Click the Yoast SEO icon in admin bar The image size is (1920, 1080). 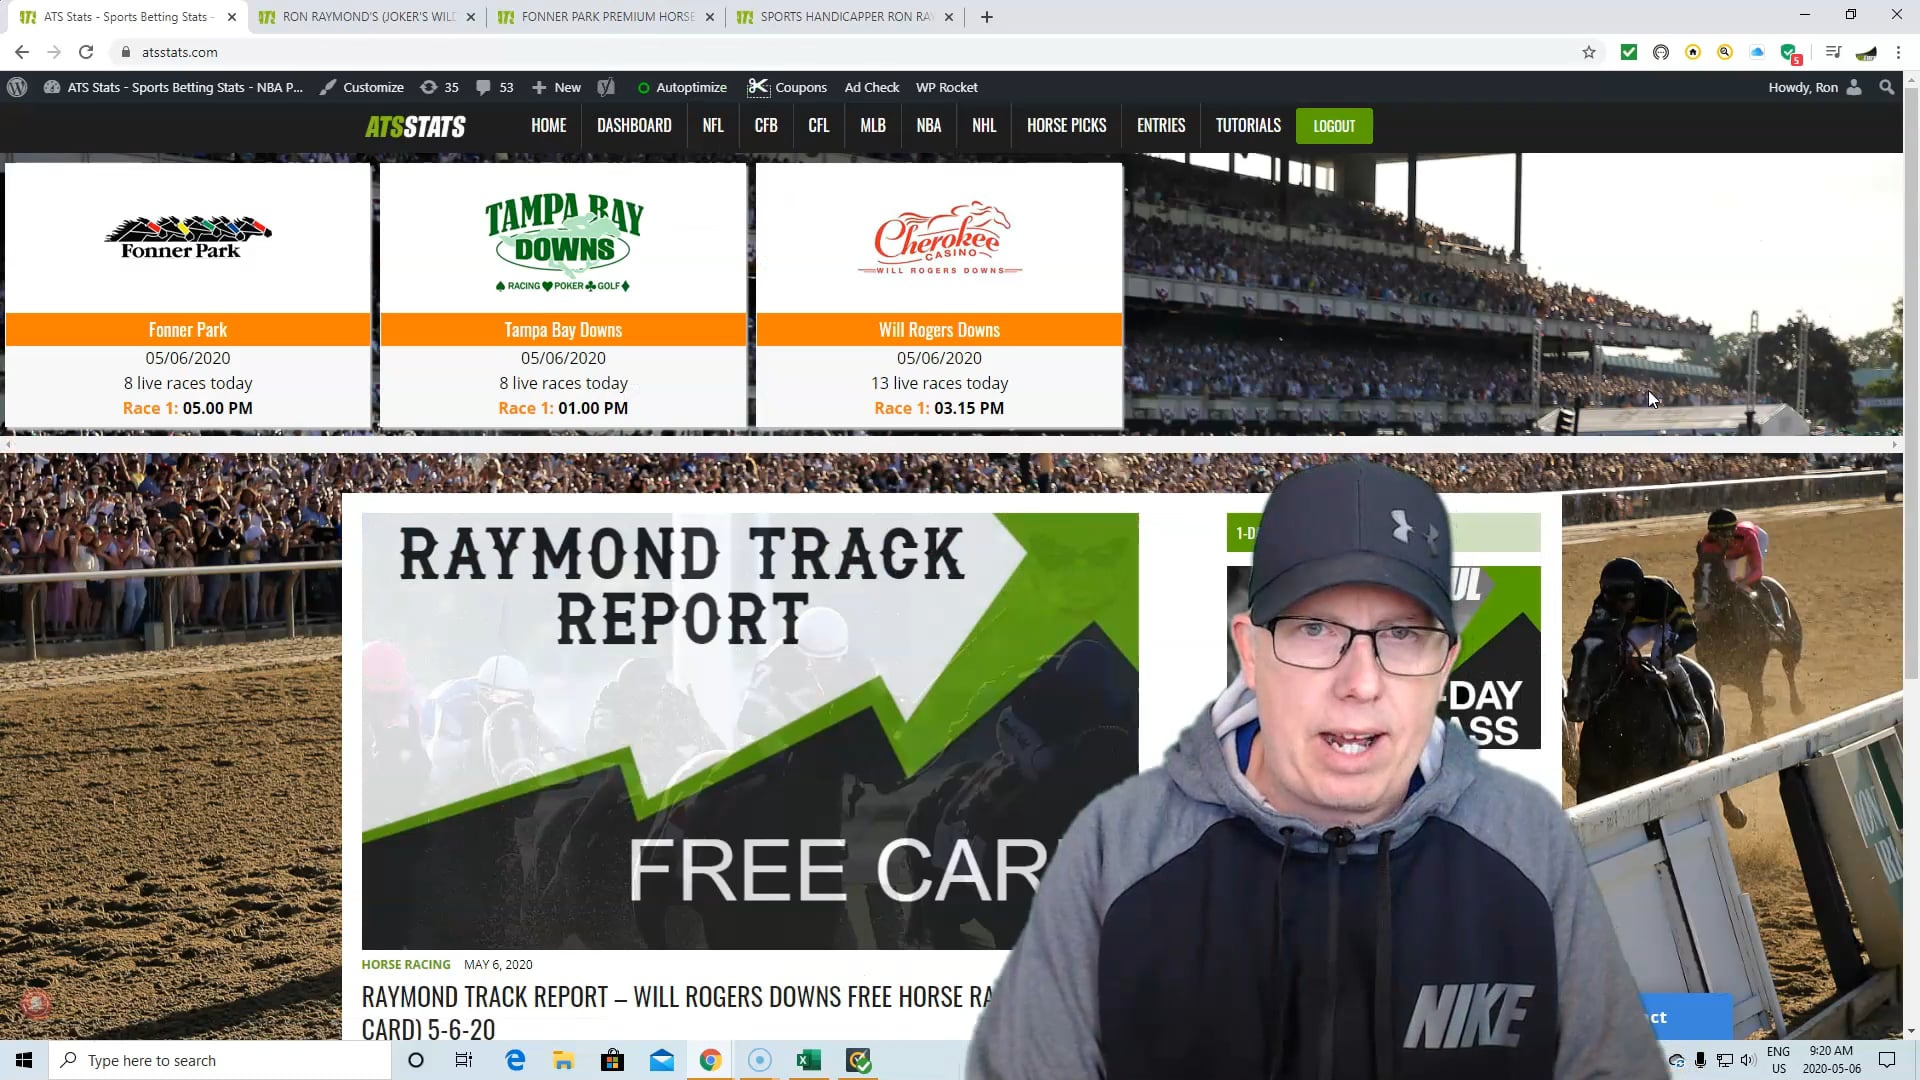[606, 87]
